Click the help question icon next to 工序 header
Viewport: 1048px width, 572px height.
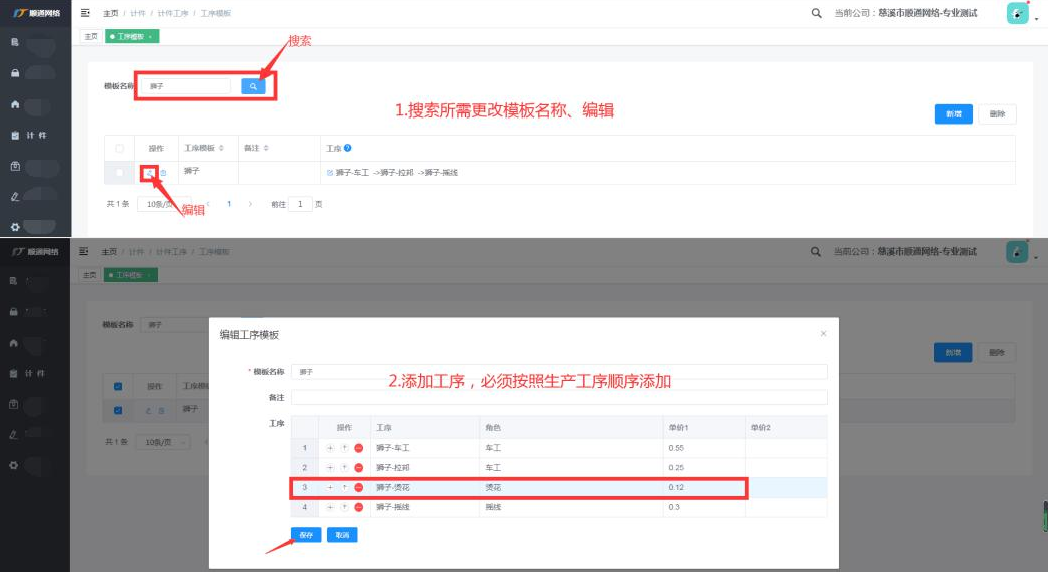348,148
